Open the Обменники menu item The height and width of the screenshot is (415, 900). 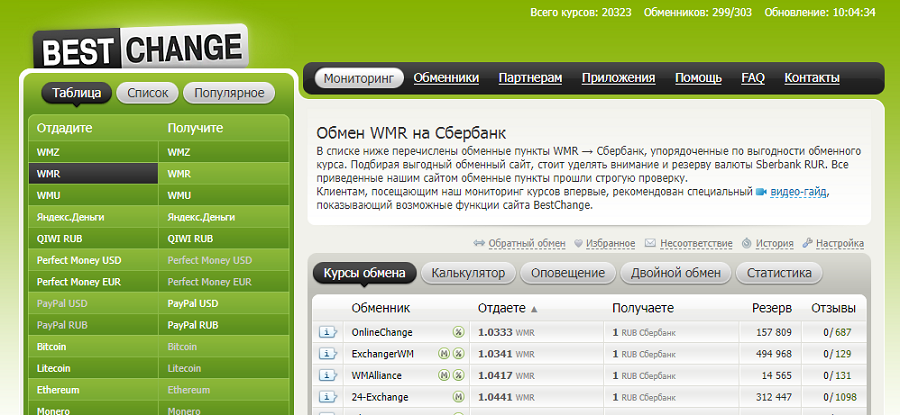pos(447,78)
